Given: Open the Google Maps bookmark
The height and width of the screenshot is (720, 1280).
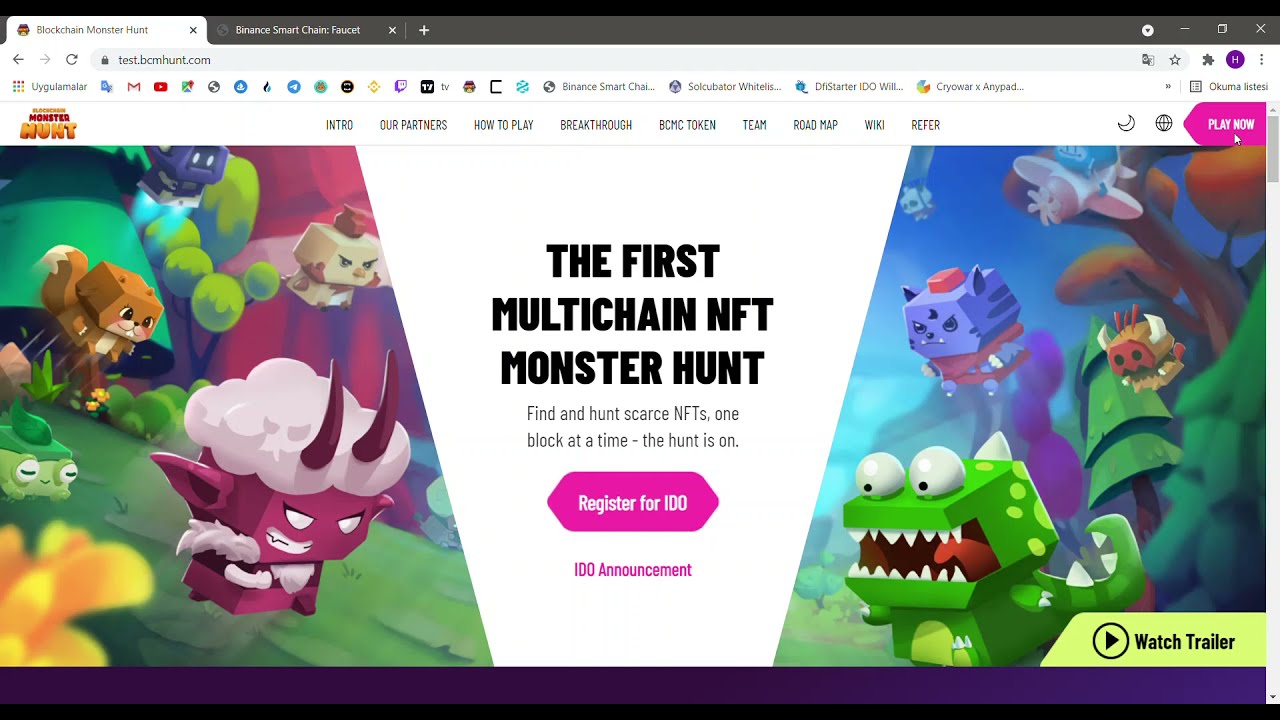Looking at the screenshot, I should [187, 87].
